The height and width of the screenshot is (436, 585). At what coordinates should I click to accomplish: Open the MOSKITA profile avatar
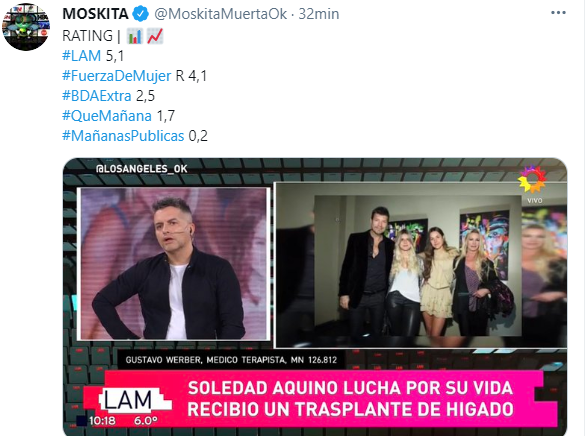(26, 27)
